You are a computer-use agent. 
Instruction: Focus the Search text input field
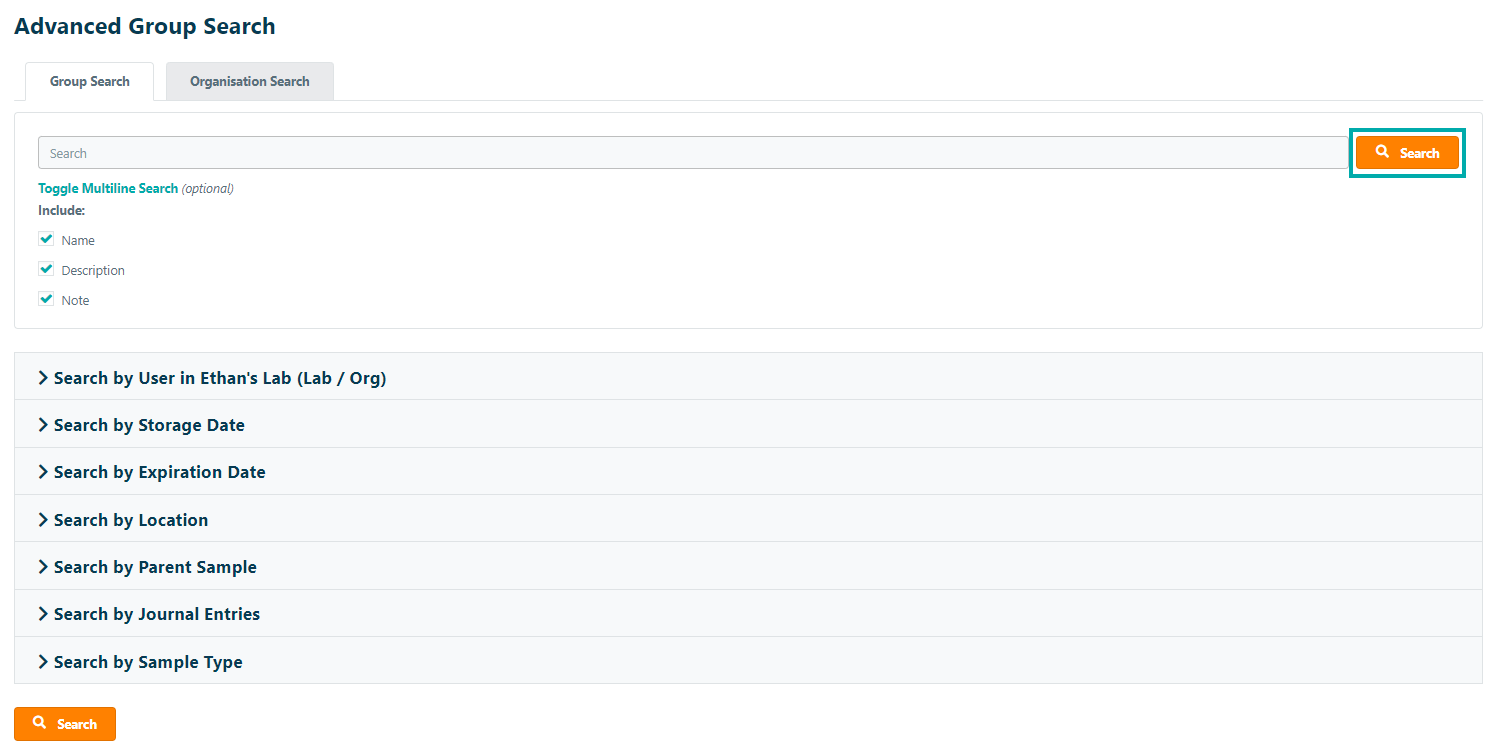[x=692, y=153]
